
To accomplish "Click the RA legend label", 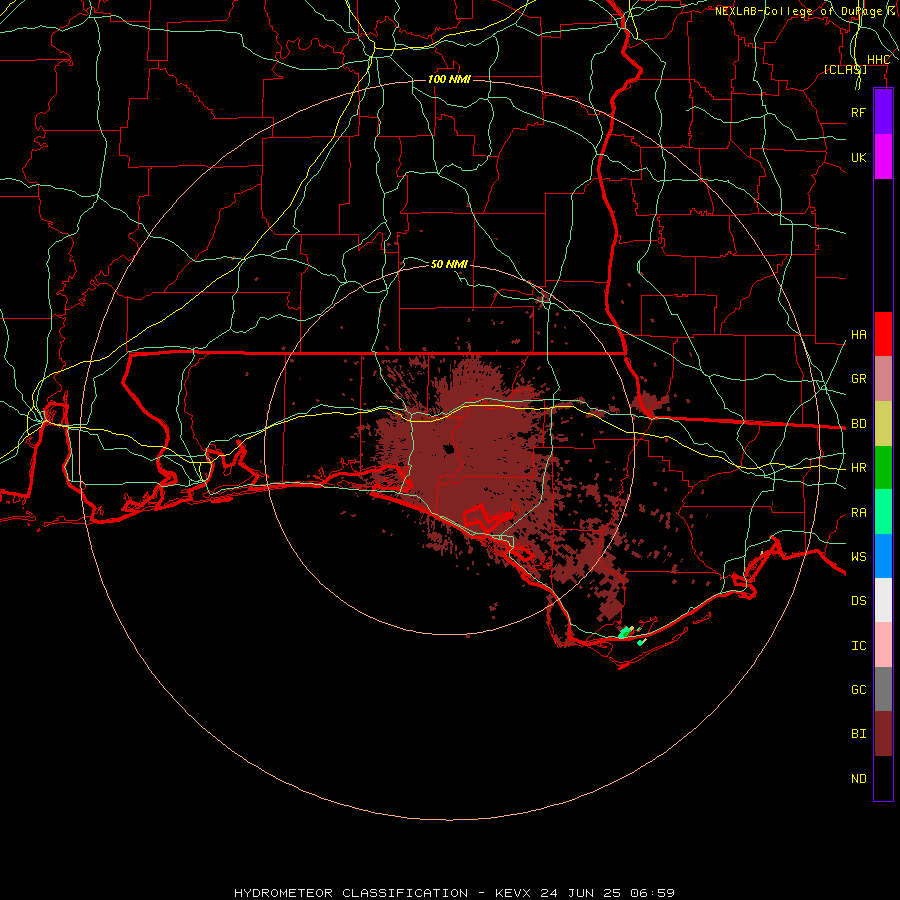I will coord(858,513).
